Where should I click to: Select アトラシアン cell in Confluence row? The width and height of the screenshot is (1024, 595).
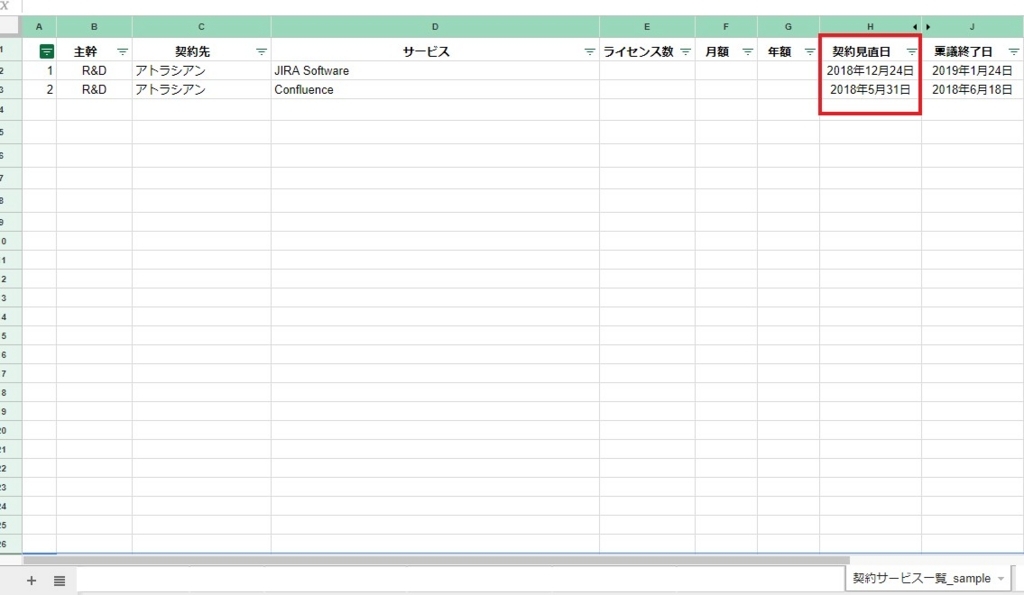(x=201, y=89)
